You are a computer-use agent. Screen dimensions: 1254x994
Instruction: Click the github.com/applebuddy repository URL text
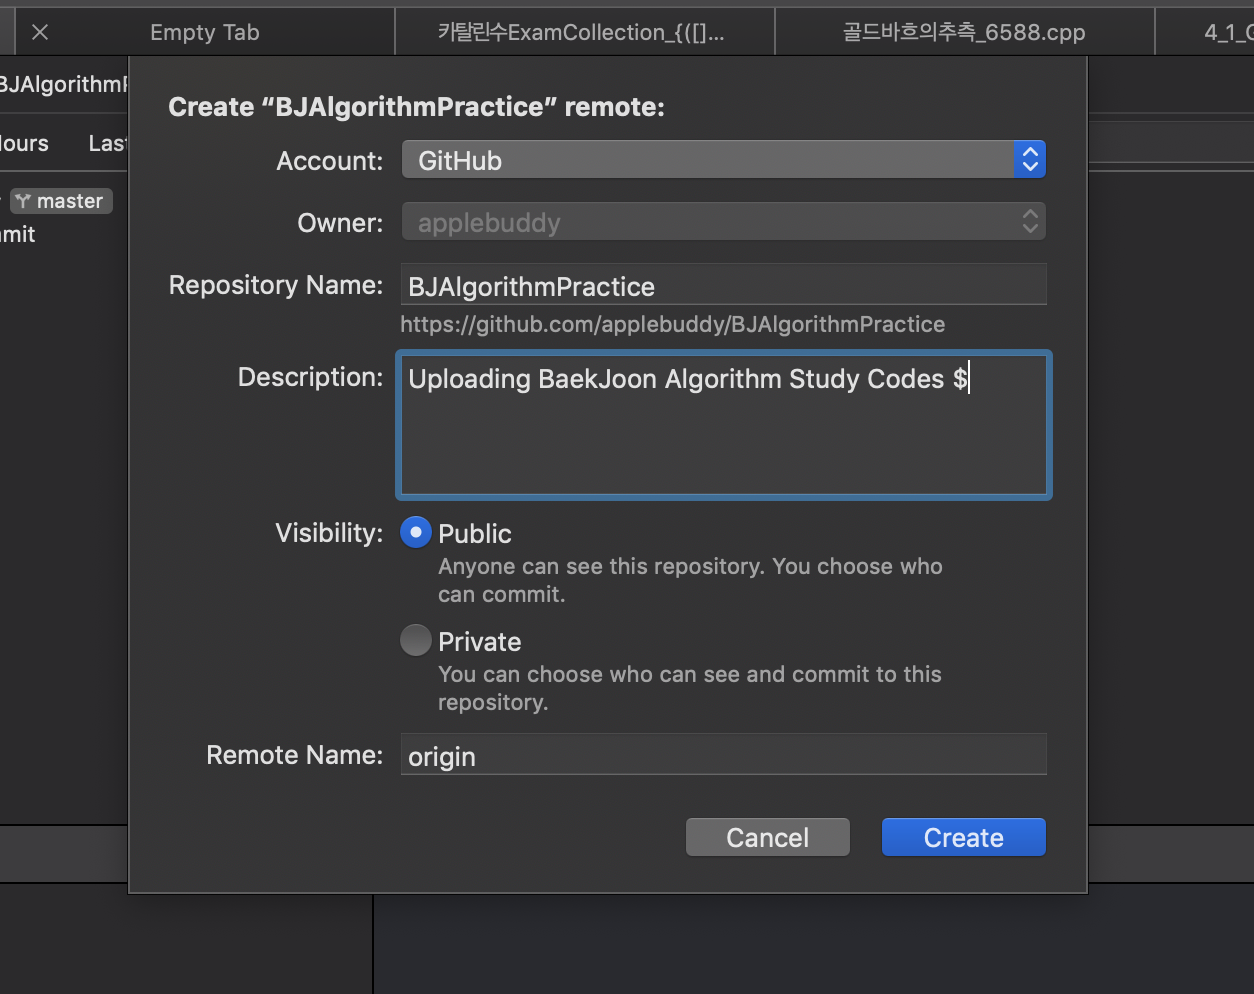[672, 324]
